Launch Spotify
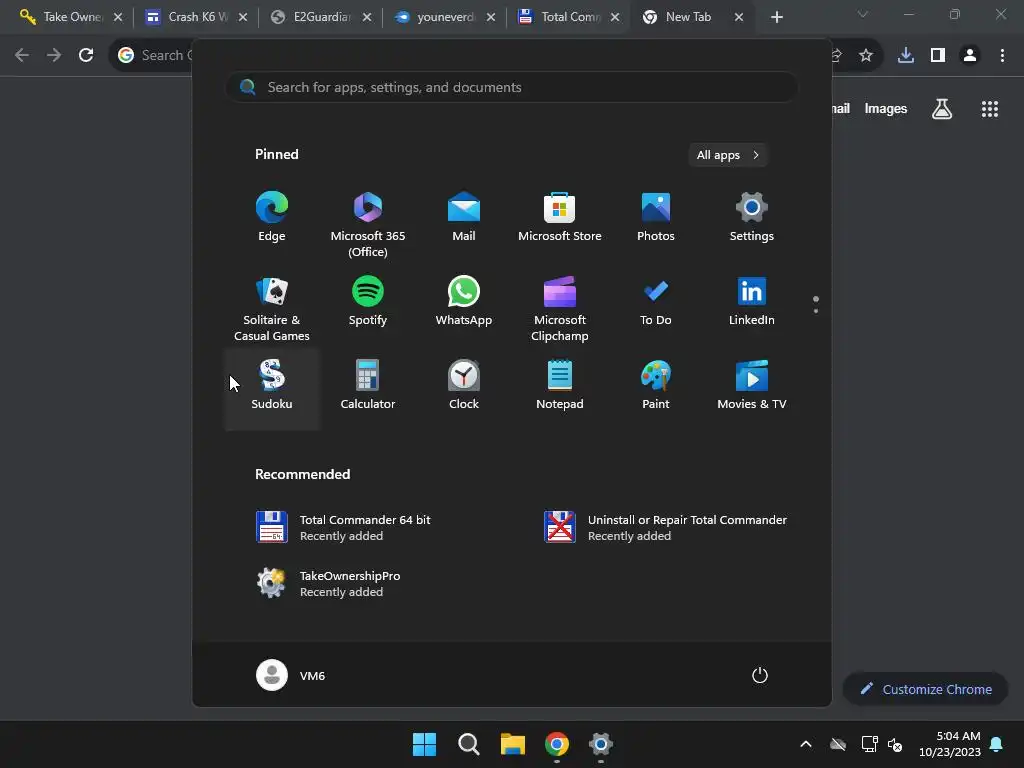Viewport: 1024px width, 768px height. [x=368, y=300]
